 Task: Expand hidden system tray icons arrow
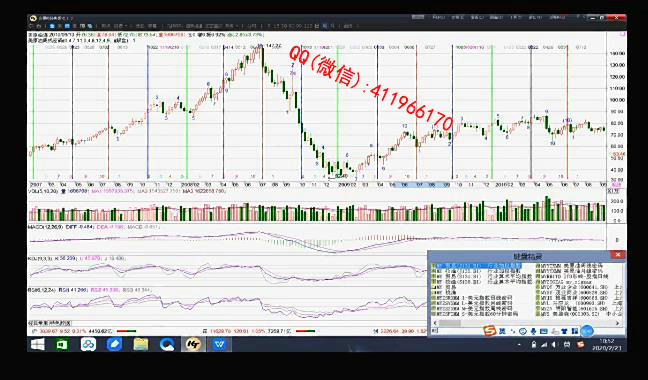point(519,344)
